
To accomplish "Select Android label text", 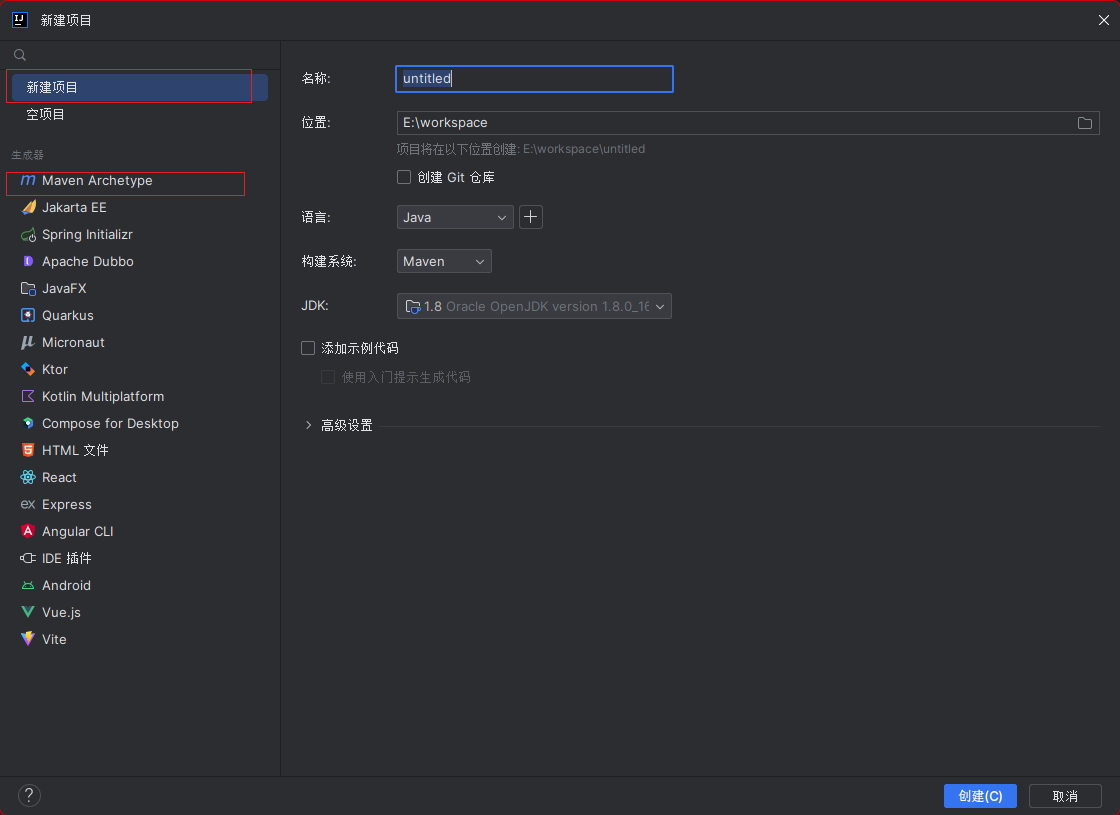I will (x=66, y=586).
